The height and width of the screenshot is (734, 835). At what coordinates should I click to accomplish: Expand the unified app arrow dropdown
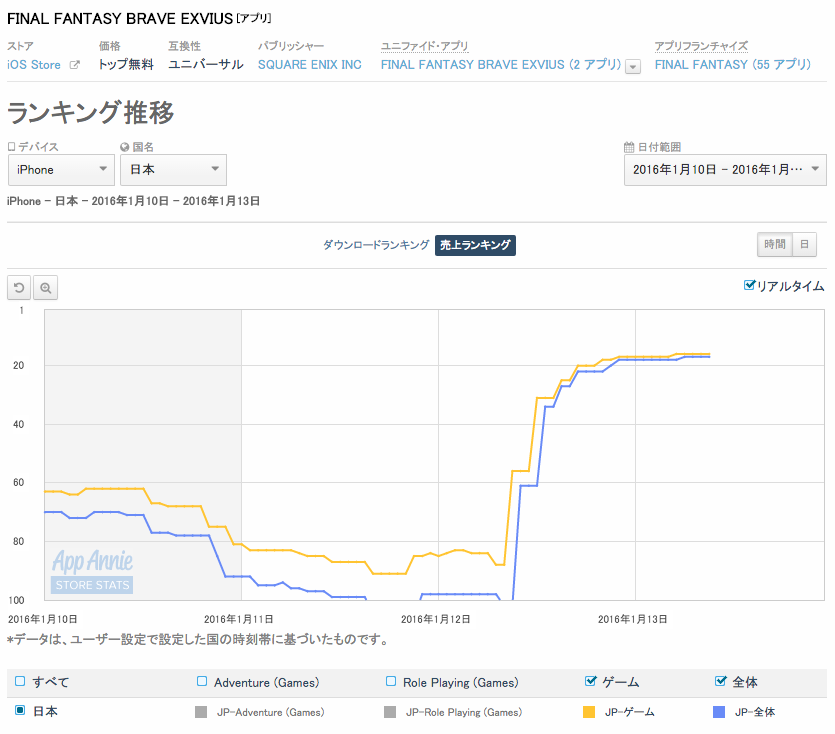tap(633, 66)
